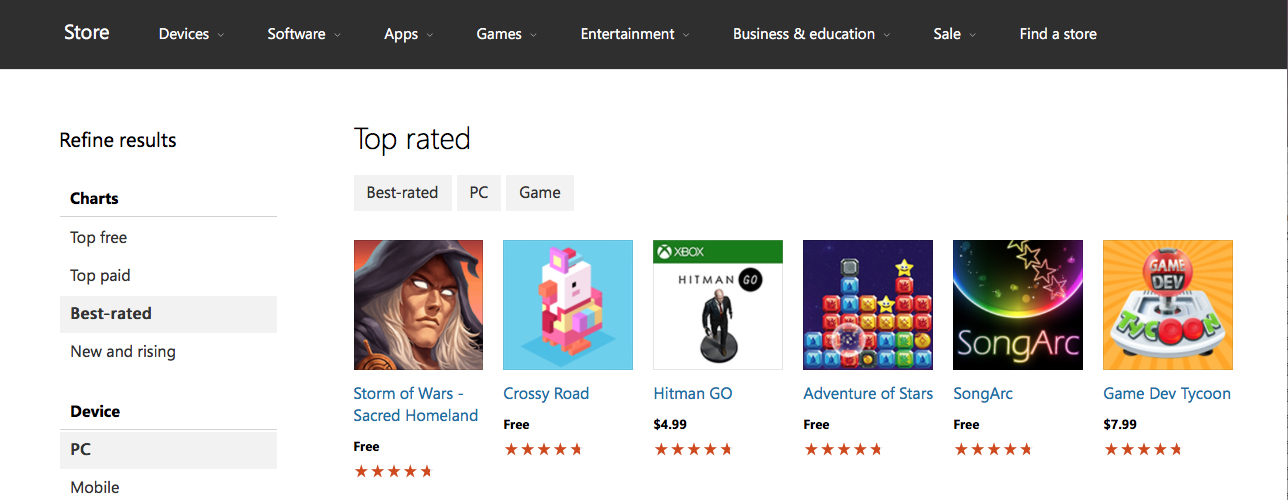Open the Business & education menu

click(x=811, y=34)
